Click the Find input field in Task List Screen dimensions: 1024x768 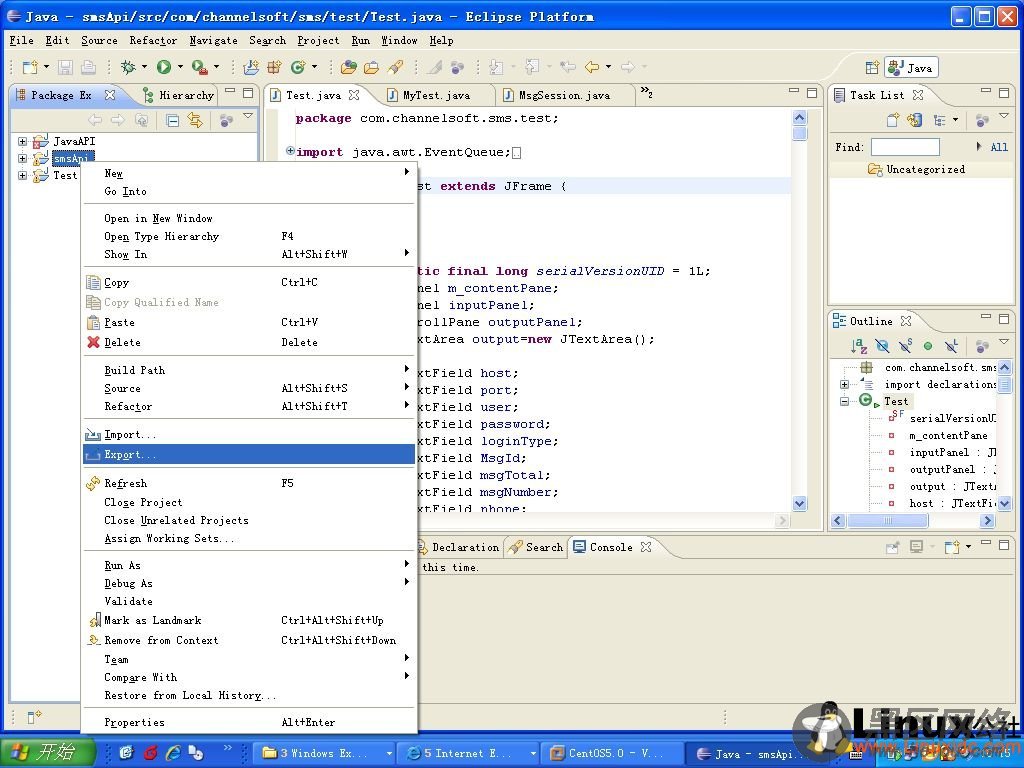pos(905,147)
